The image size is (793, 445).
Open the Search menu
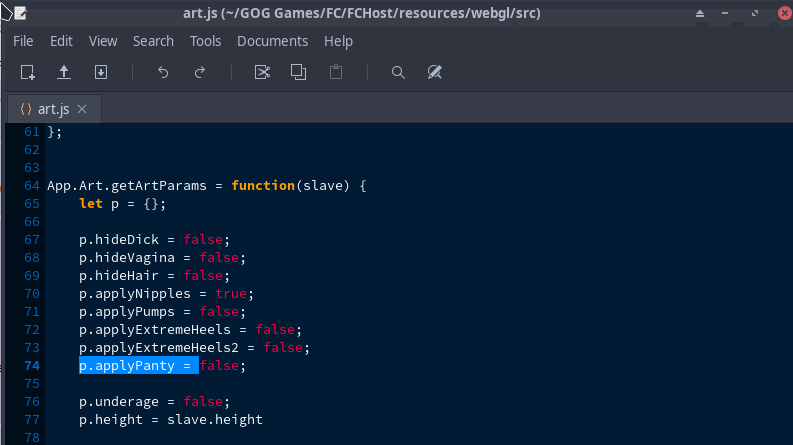point(153,41)
